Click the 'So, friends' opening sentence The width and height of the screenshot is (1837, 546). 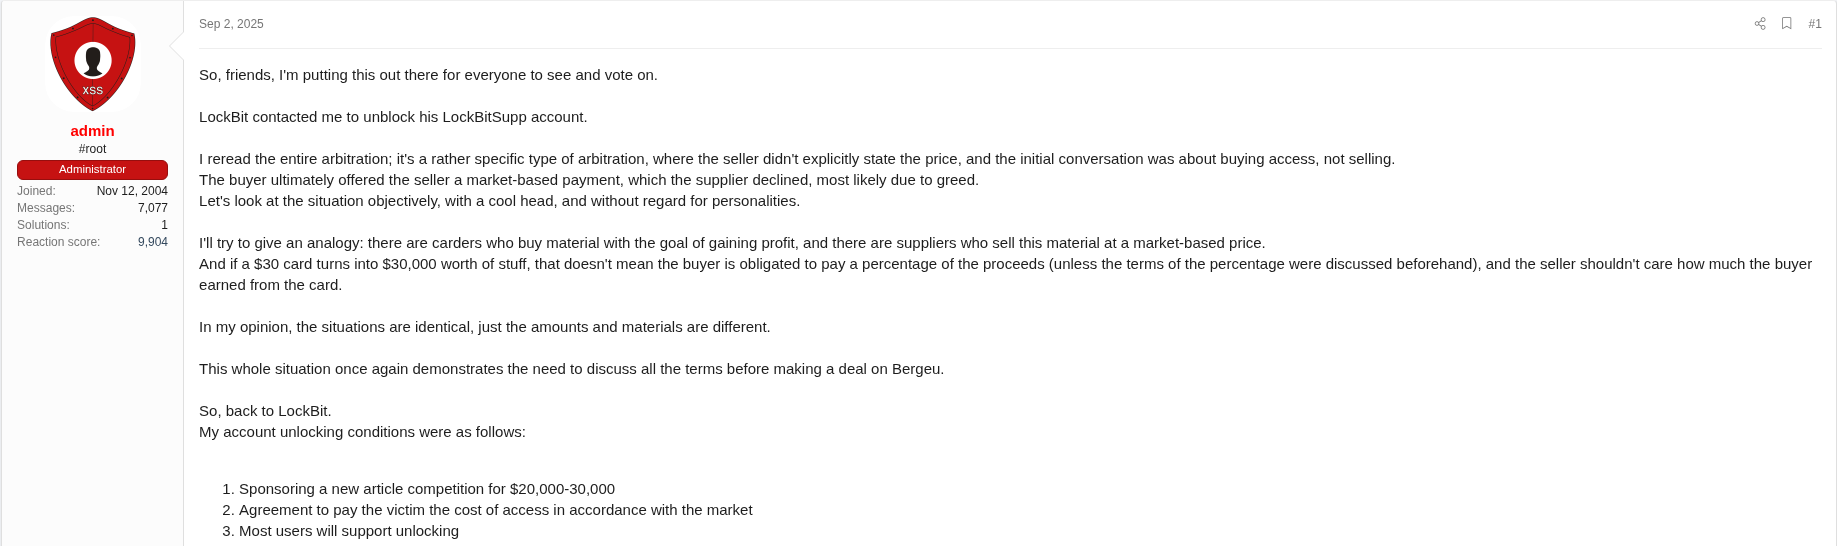point(428,75)
